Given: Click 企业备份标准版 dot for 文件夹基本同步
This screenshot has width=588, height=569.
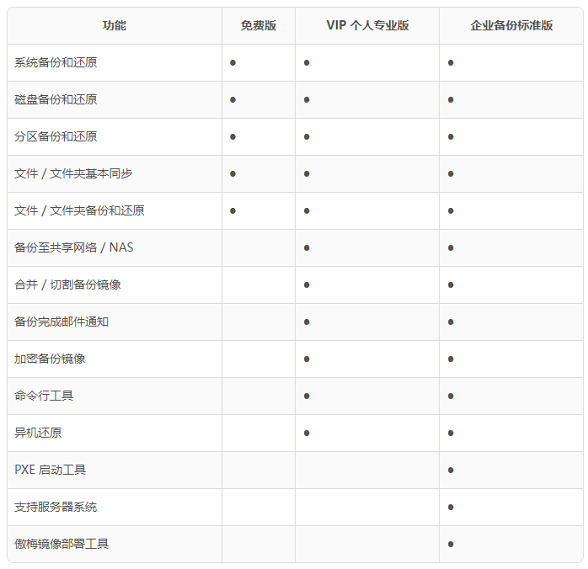Looking at the screenshot, I should [451, 174].
